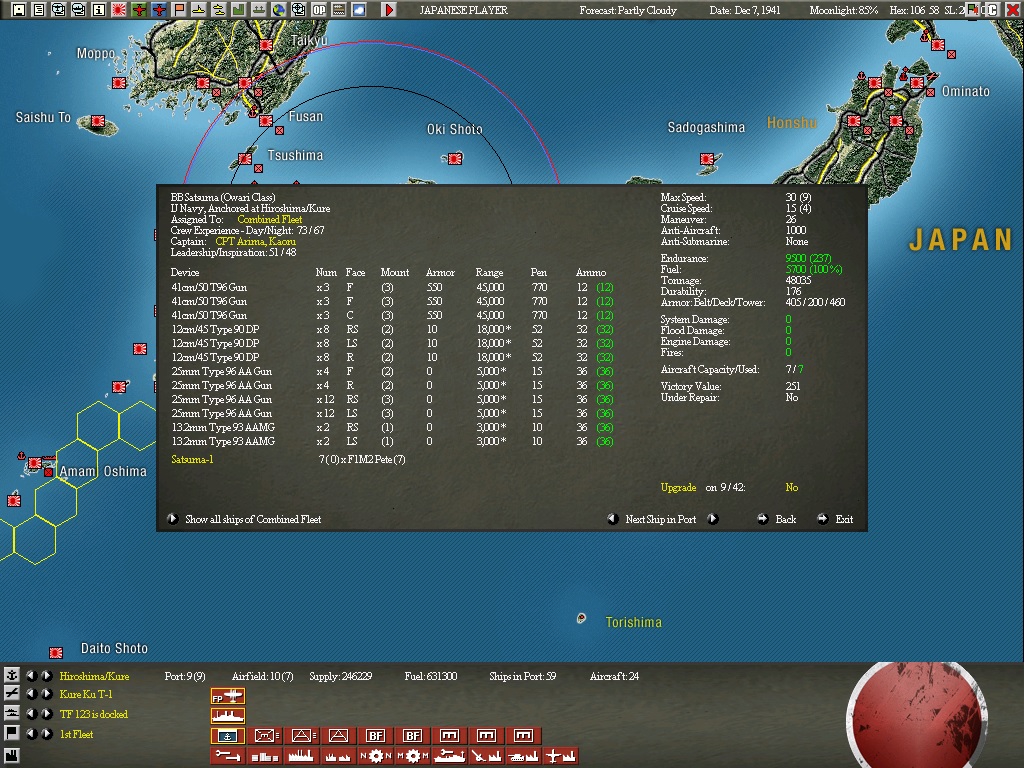
Task: Go to previous air unit before Kure Ku T-1
Action: [x=31, y=694]
